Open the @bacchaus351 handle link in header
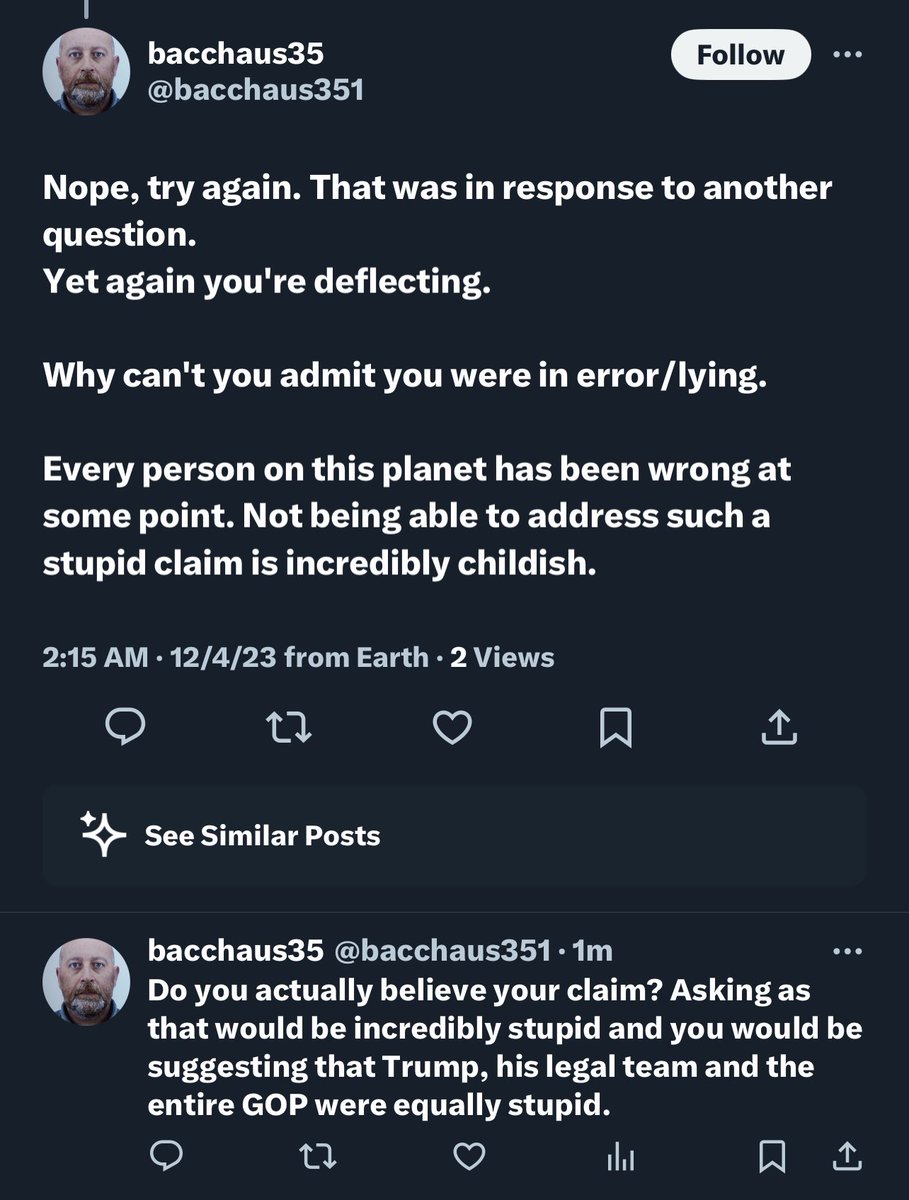The image size is (909, 1200). (255, 90)
